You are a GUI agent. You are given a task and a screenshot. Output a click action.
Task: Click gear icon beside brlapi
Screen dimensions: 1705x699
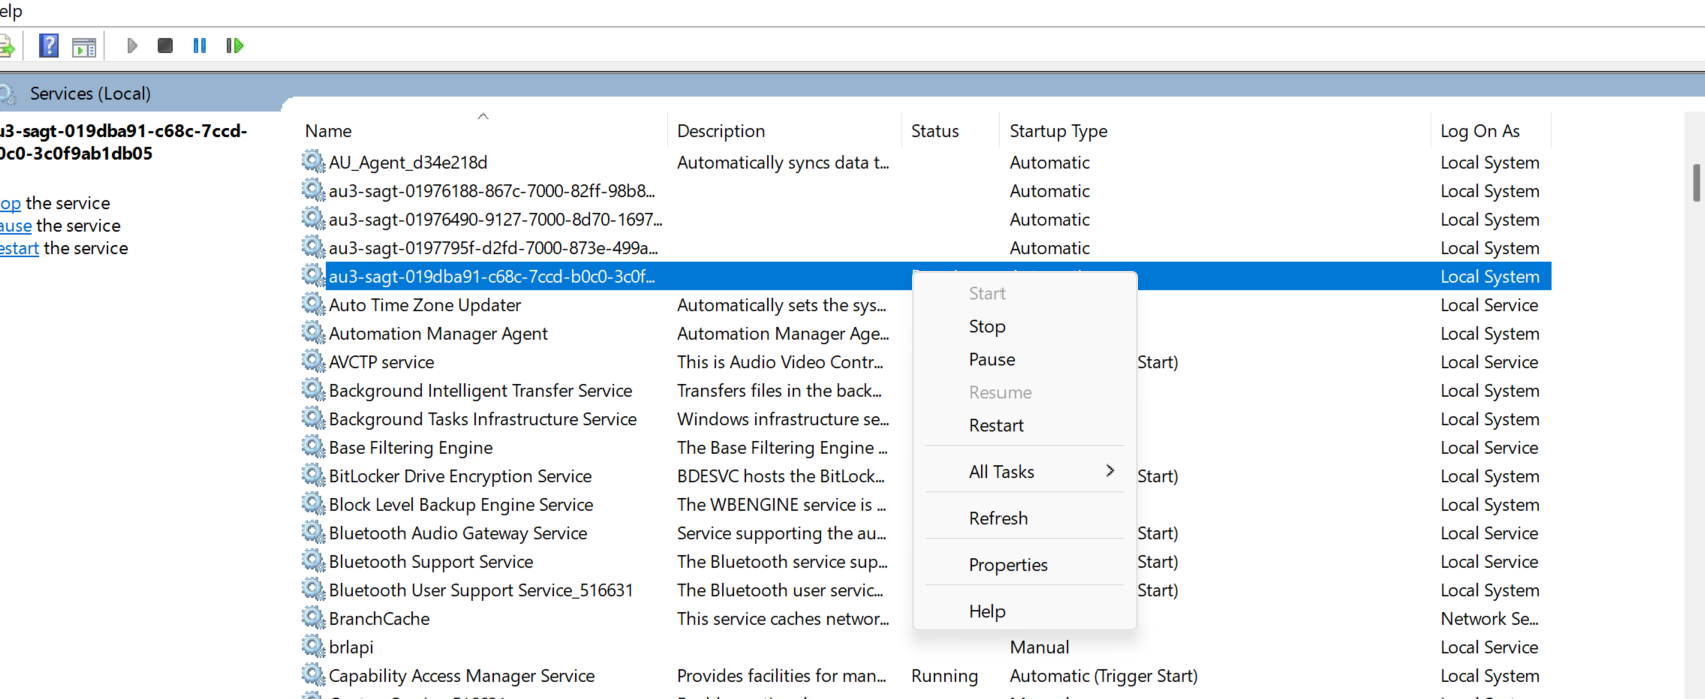point(313,646)
